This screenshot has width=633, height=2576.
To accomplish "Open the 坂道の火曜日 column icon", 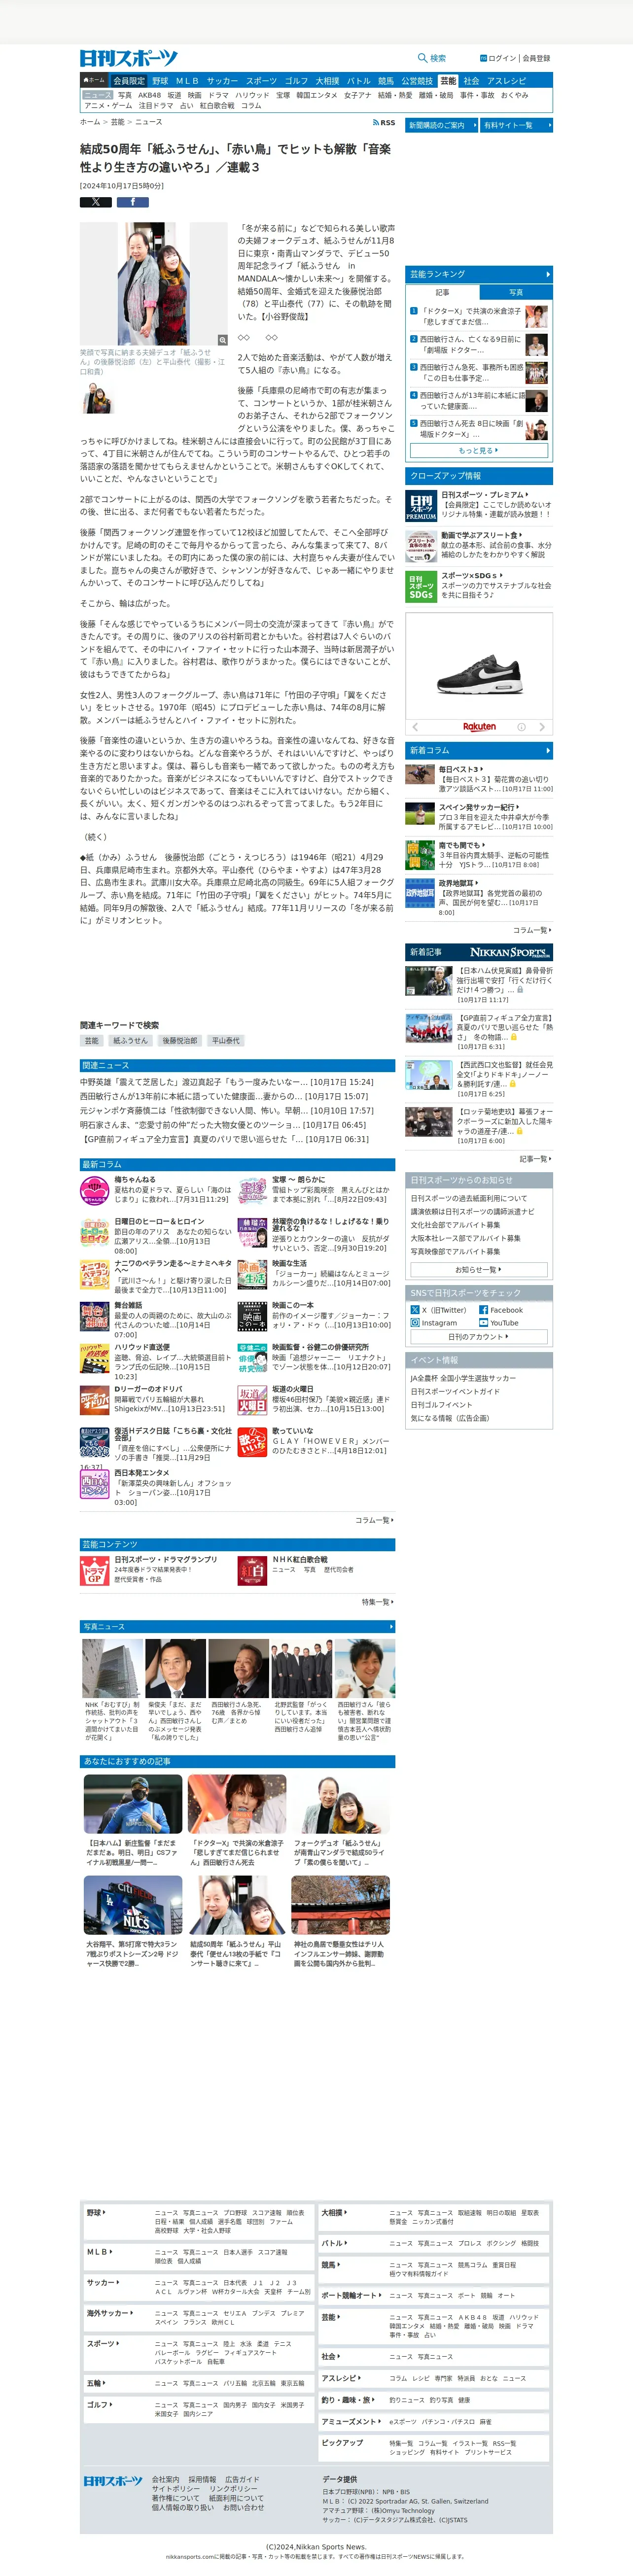I will point(252,1399).
